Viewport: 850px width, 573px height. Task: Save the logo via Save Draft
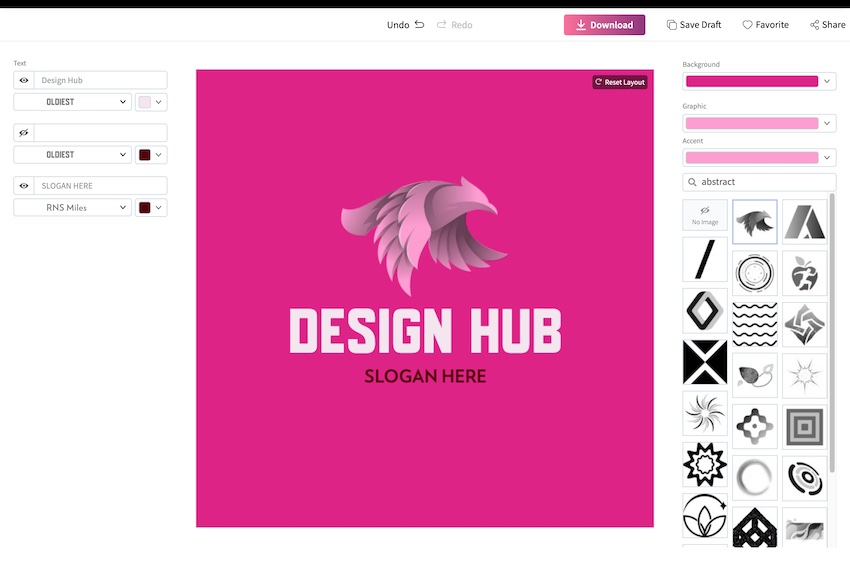pyautogui.click(x=694, y=25)
